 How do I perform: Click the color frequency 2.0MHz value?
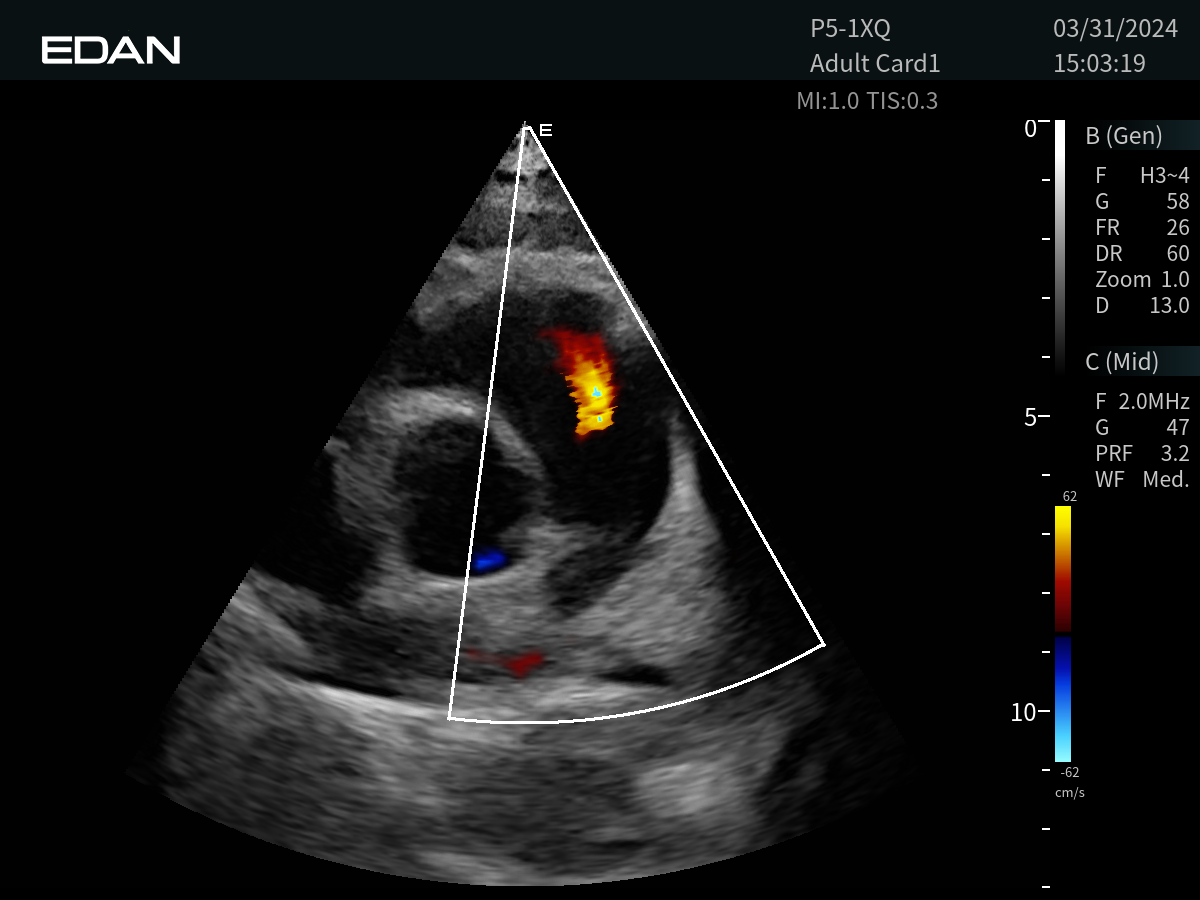pos(1153,402)
